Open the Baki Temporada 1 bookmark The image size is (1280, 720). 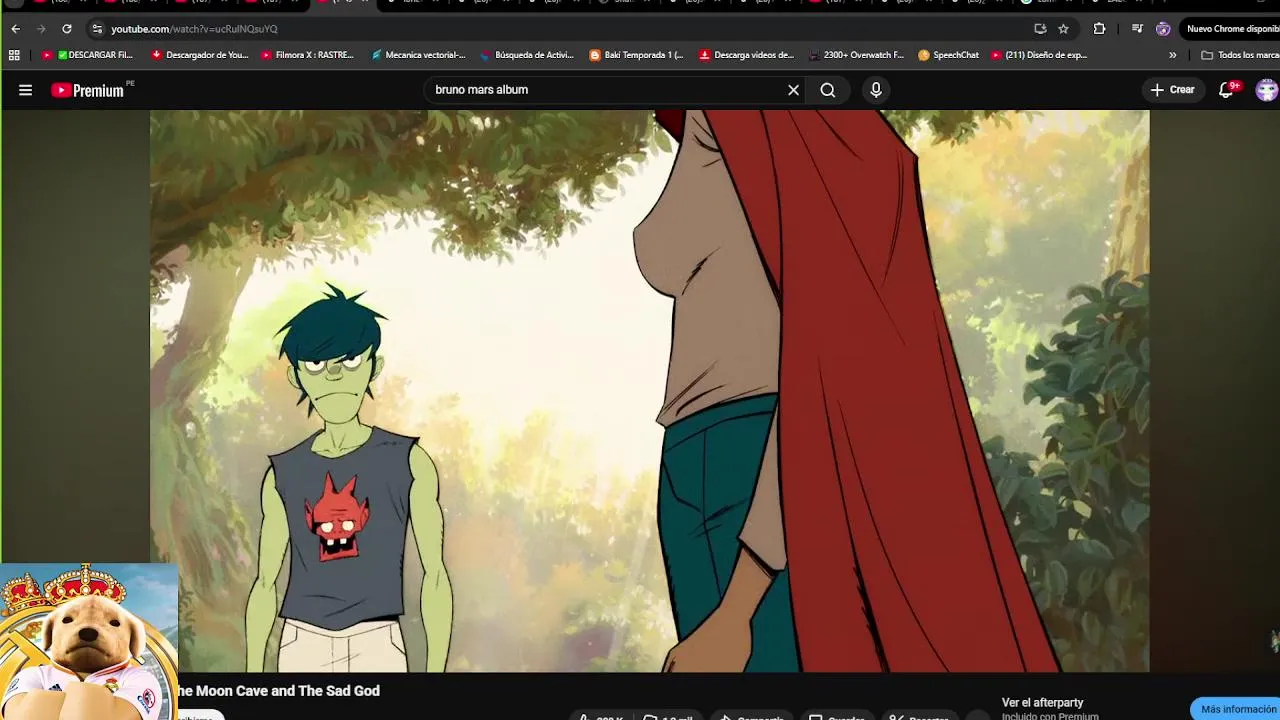(x=637, y=55)
